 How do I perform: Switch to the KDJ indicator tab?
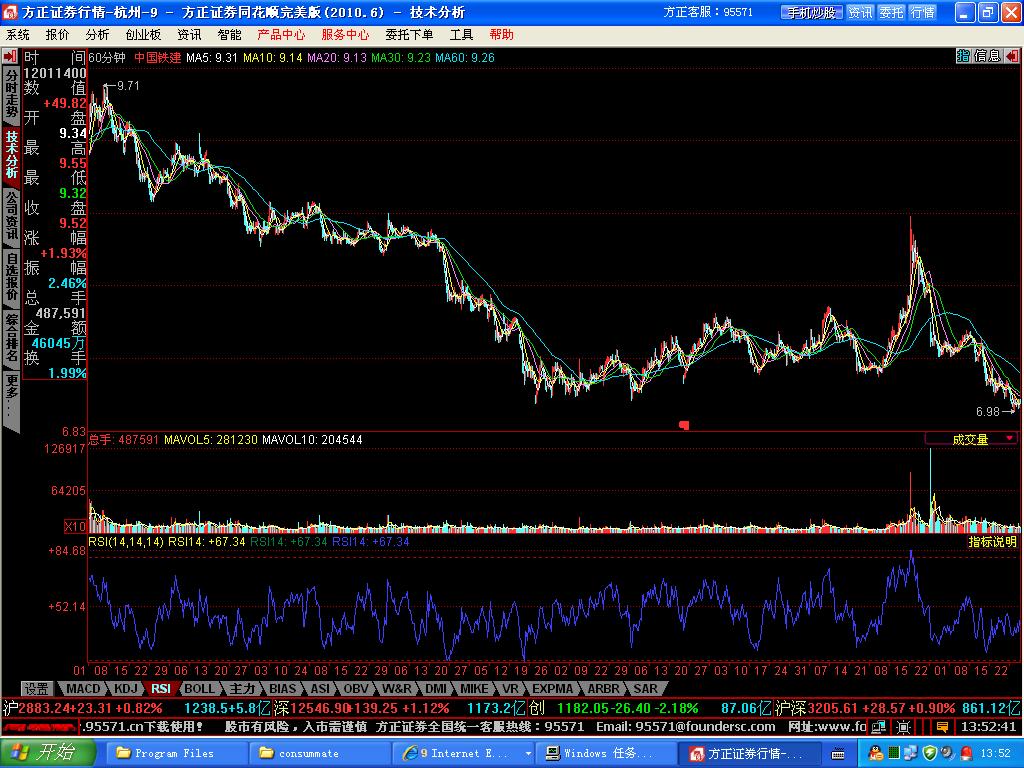(125, 688)
